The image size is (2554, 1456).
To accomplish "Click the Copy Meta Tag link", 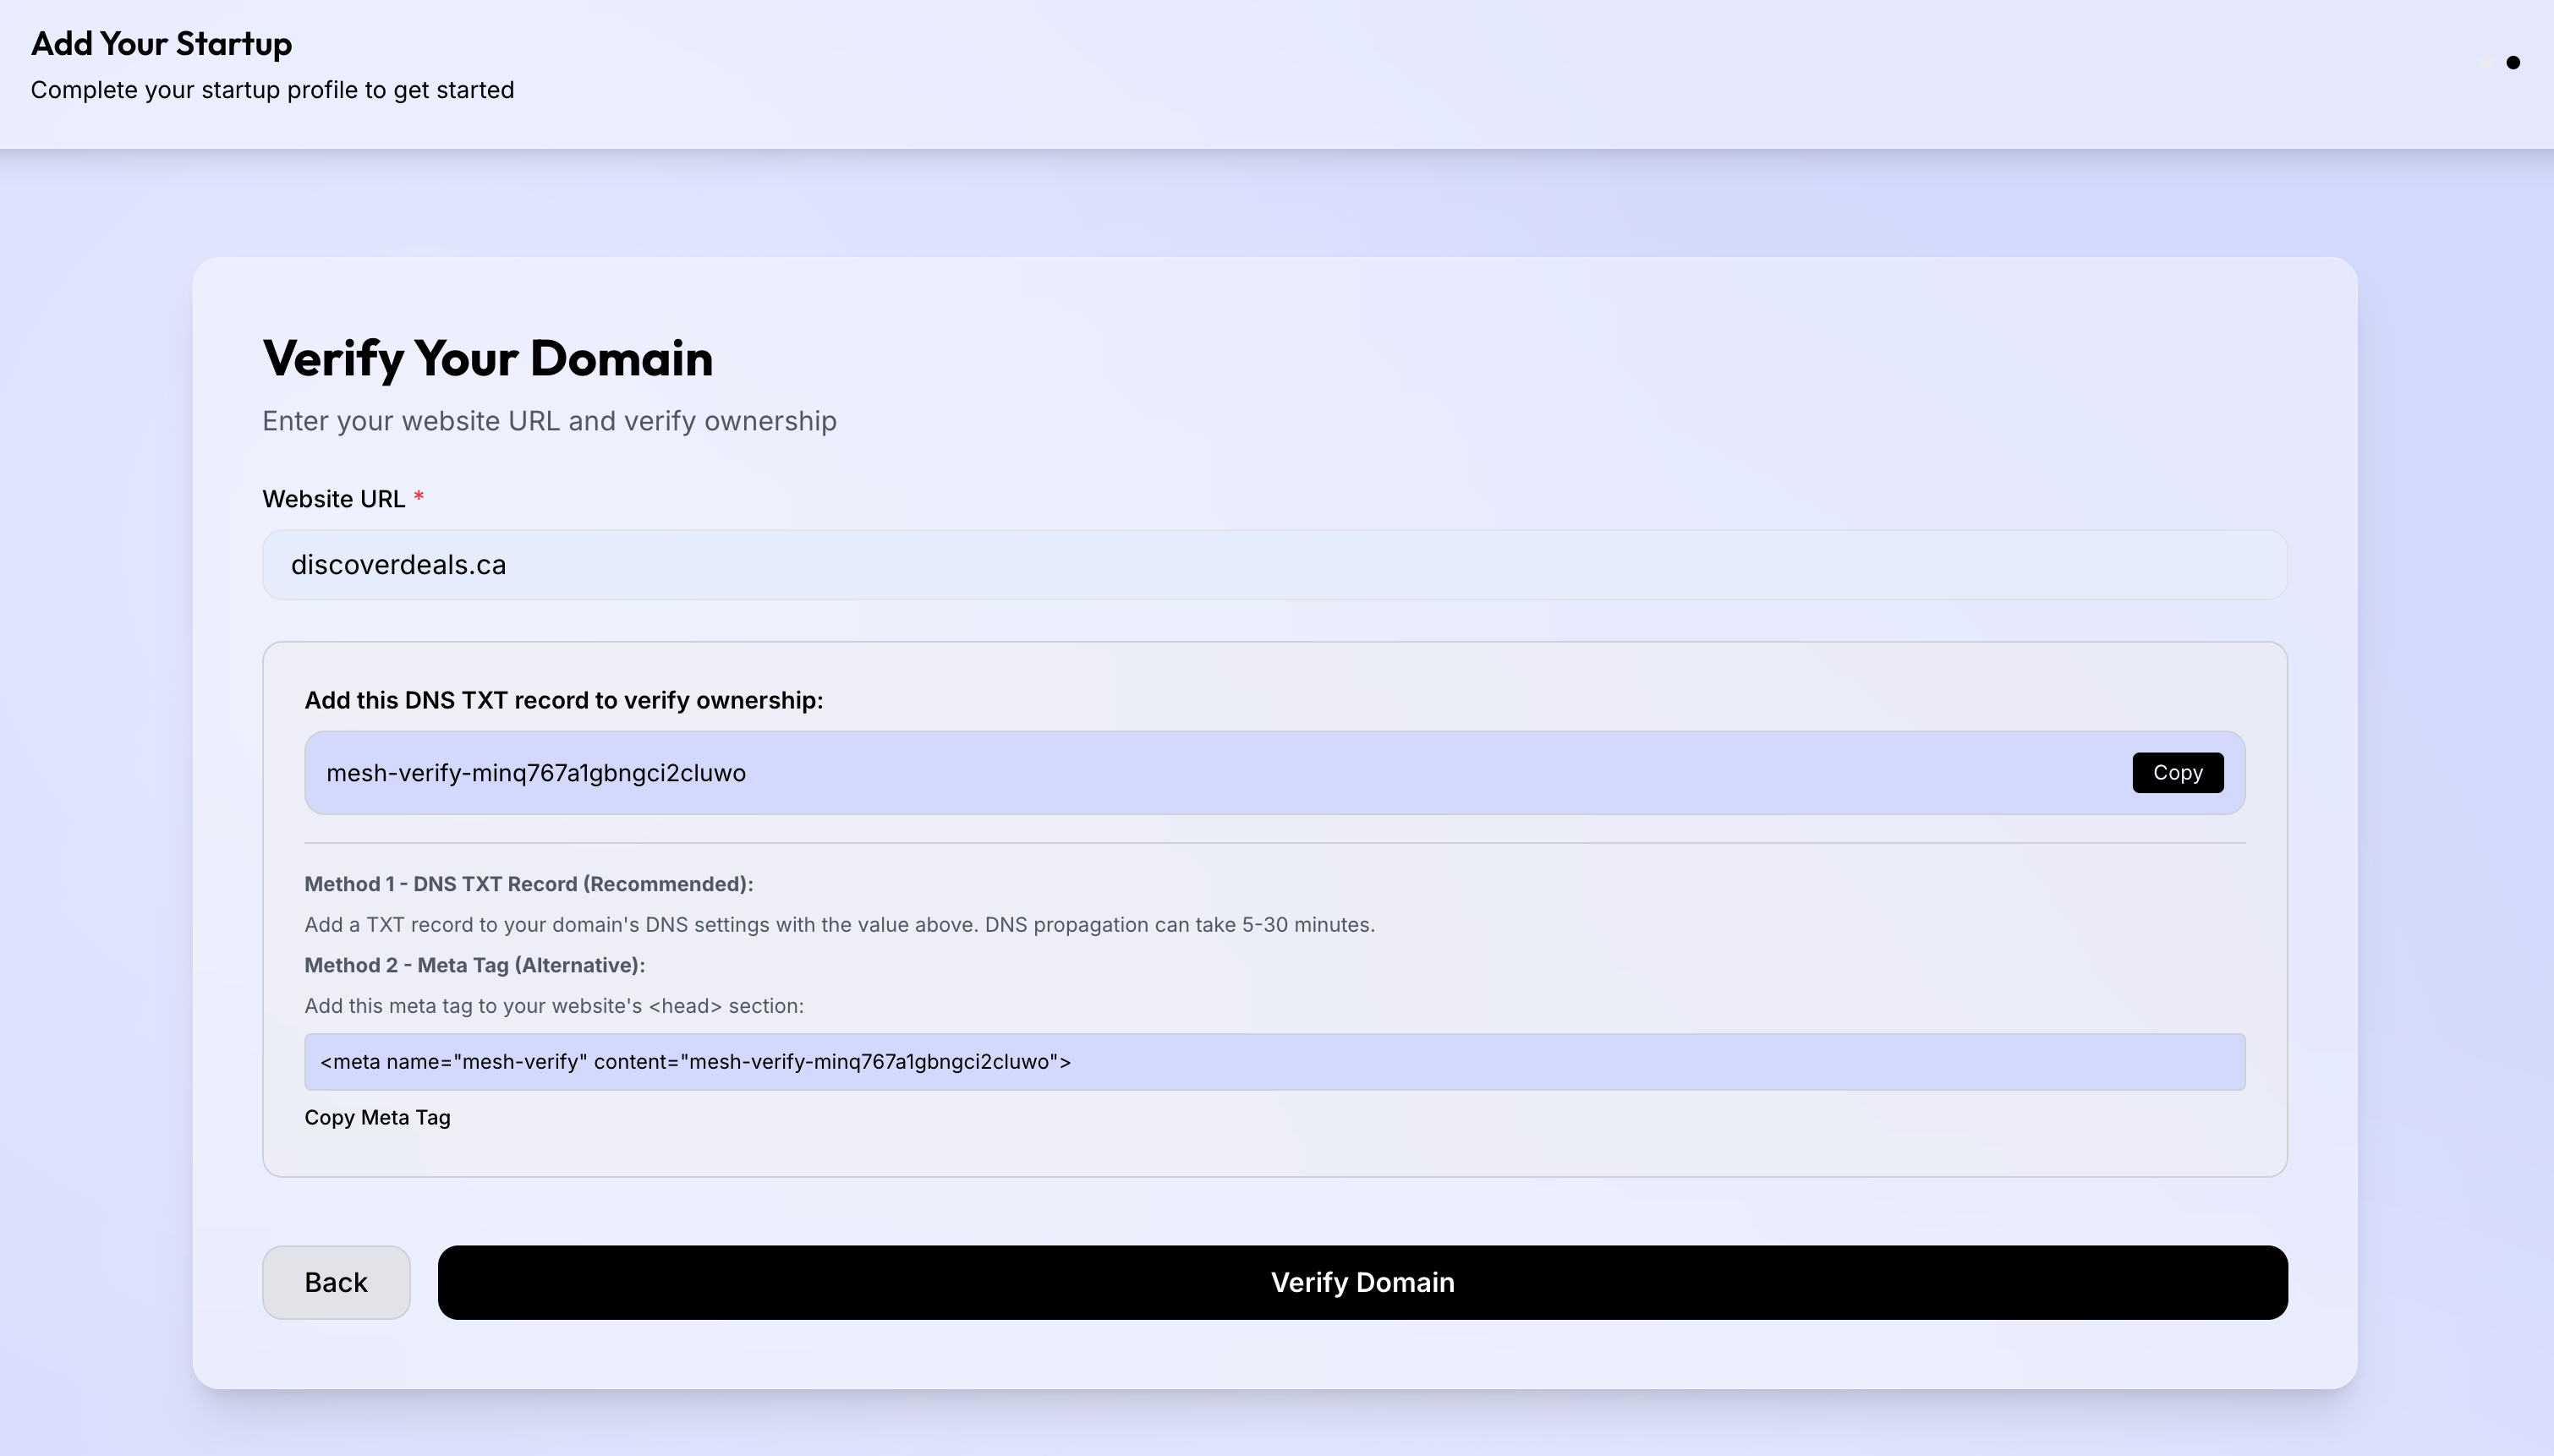I will 377,1117.
